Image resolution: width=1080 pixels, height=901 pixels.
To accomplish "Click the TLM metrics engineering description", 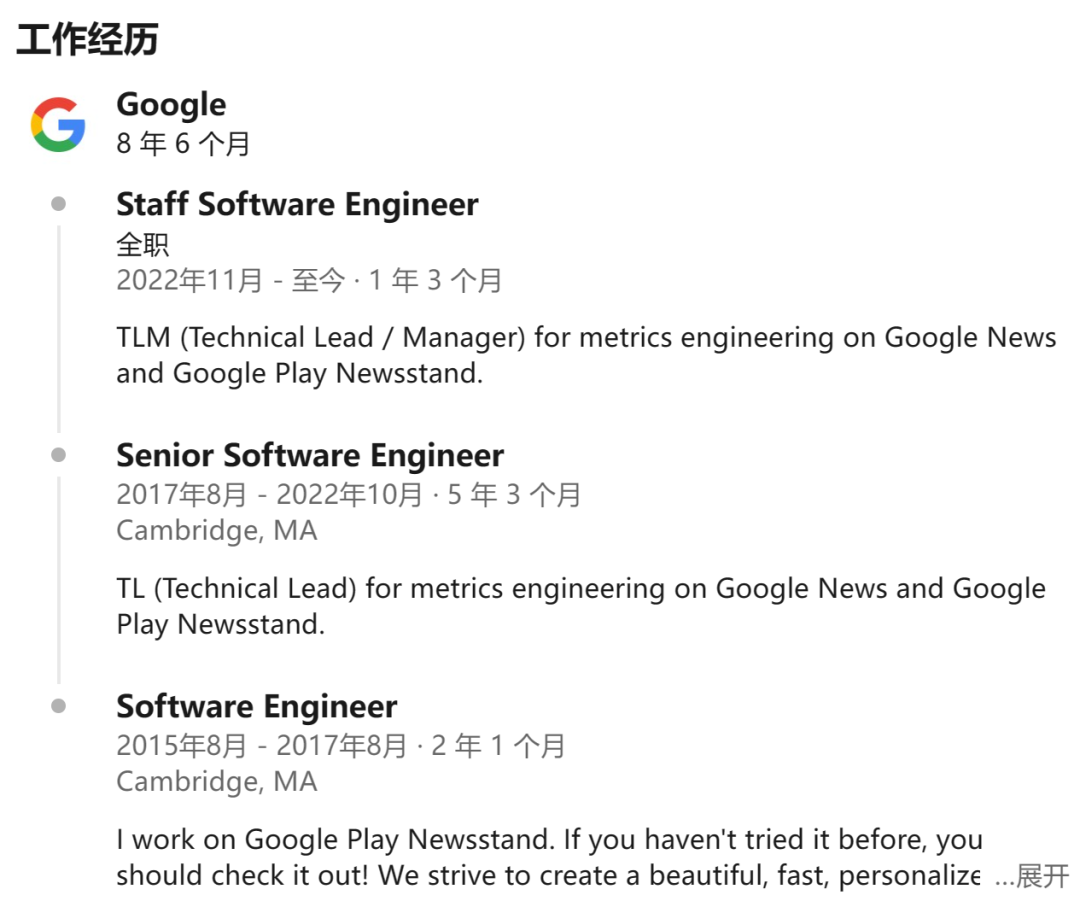I will tap(586, 355).
